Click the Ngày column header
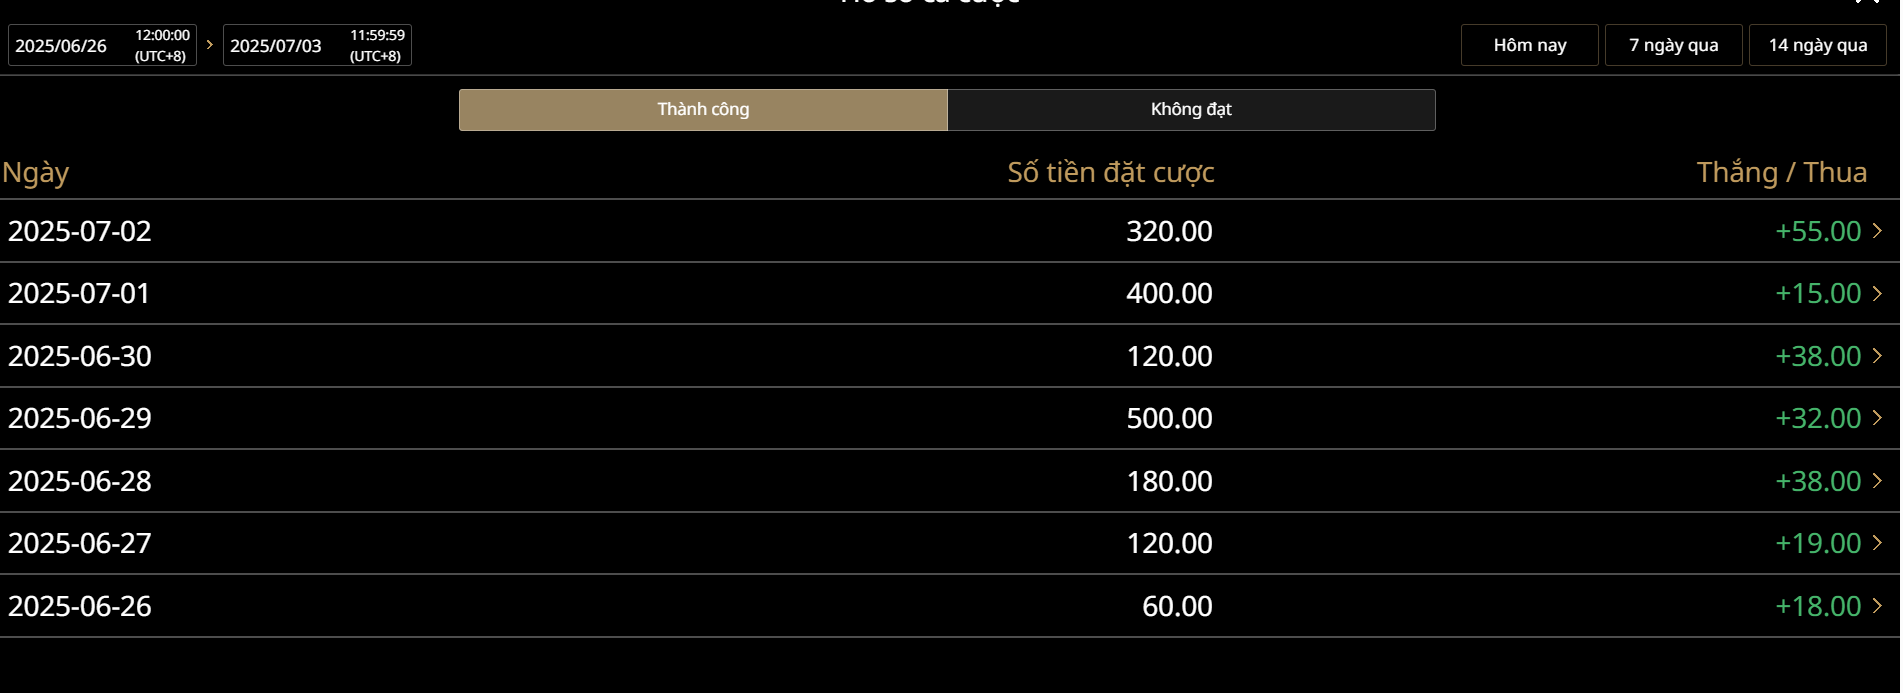The image size is (1903, 693). 36,173
